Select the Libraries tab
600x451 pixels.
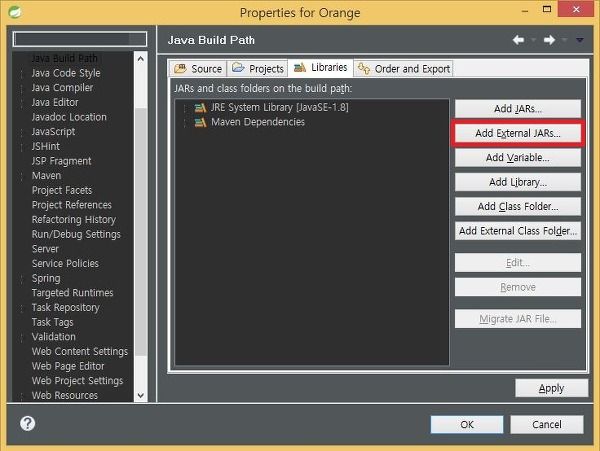pos(321,68)
